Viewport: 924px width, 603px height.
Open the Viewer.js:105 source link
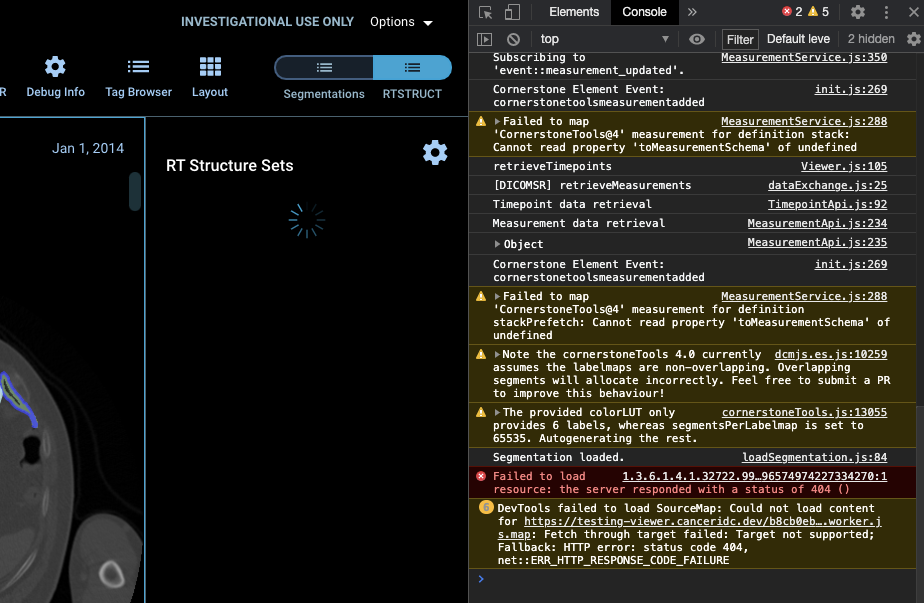click(844, 166)
